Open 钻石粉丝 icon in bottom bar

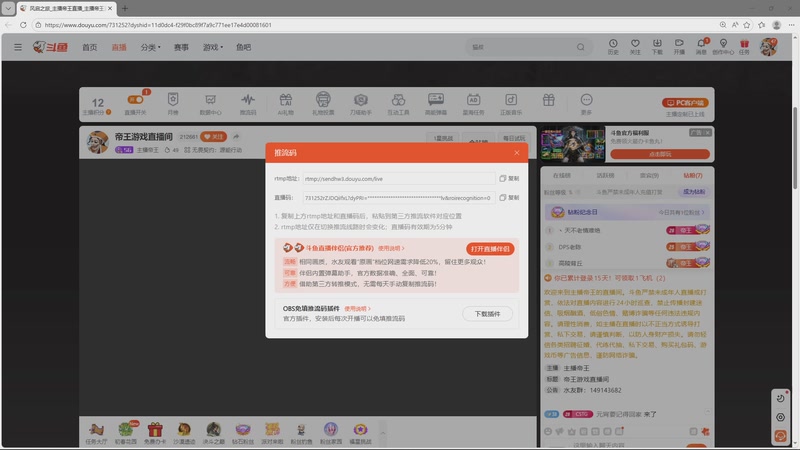click(243, 433)
